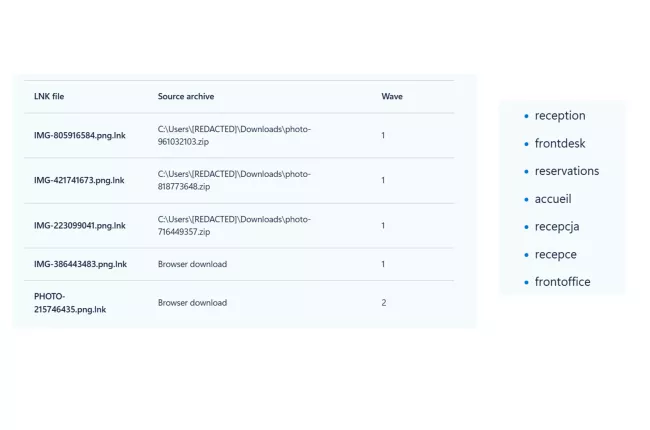Select the 'reception' list item
The image size is (650, 430).
click(560, 116)
